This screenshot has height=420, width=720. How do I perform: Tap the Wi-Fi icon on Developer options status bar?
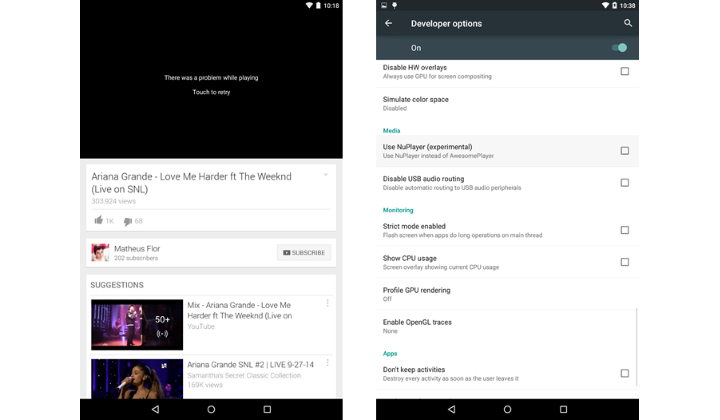coord(605,6)
